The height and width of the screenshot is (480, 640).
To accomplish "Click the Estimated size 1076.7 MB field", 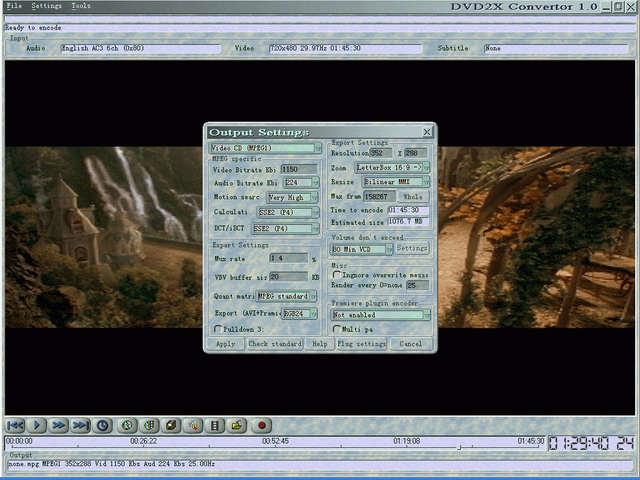I will point(408,222).
